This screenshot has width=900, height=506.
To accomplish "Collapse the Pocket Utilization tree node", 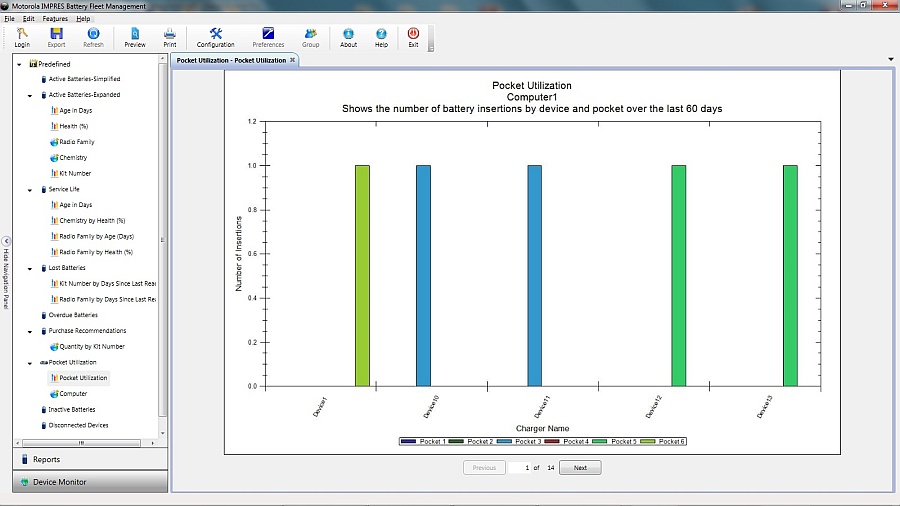I will coord(30,363).
